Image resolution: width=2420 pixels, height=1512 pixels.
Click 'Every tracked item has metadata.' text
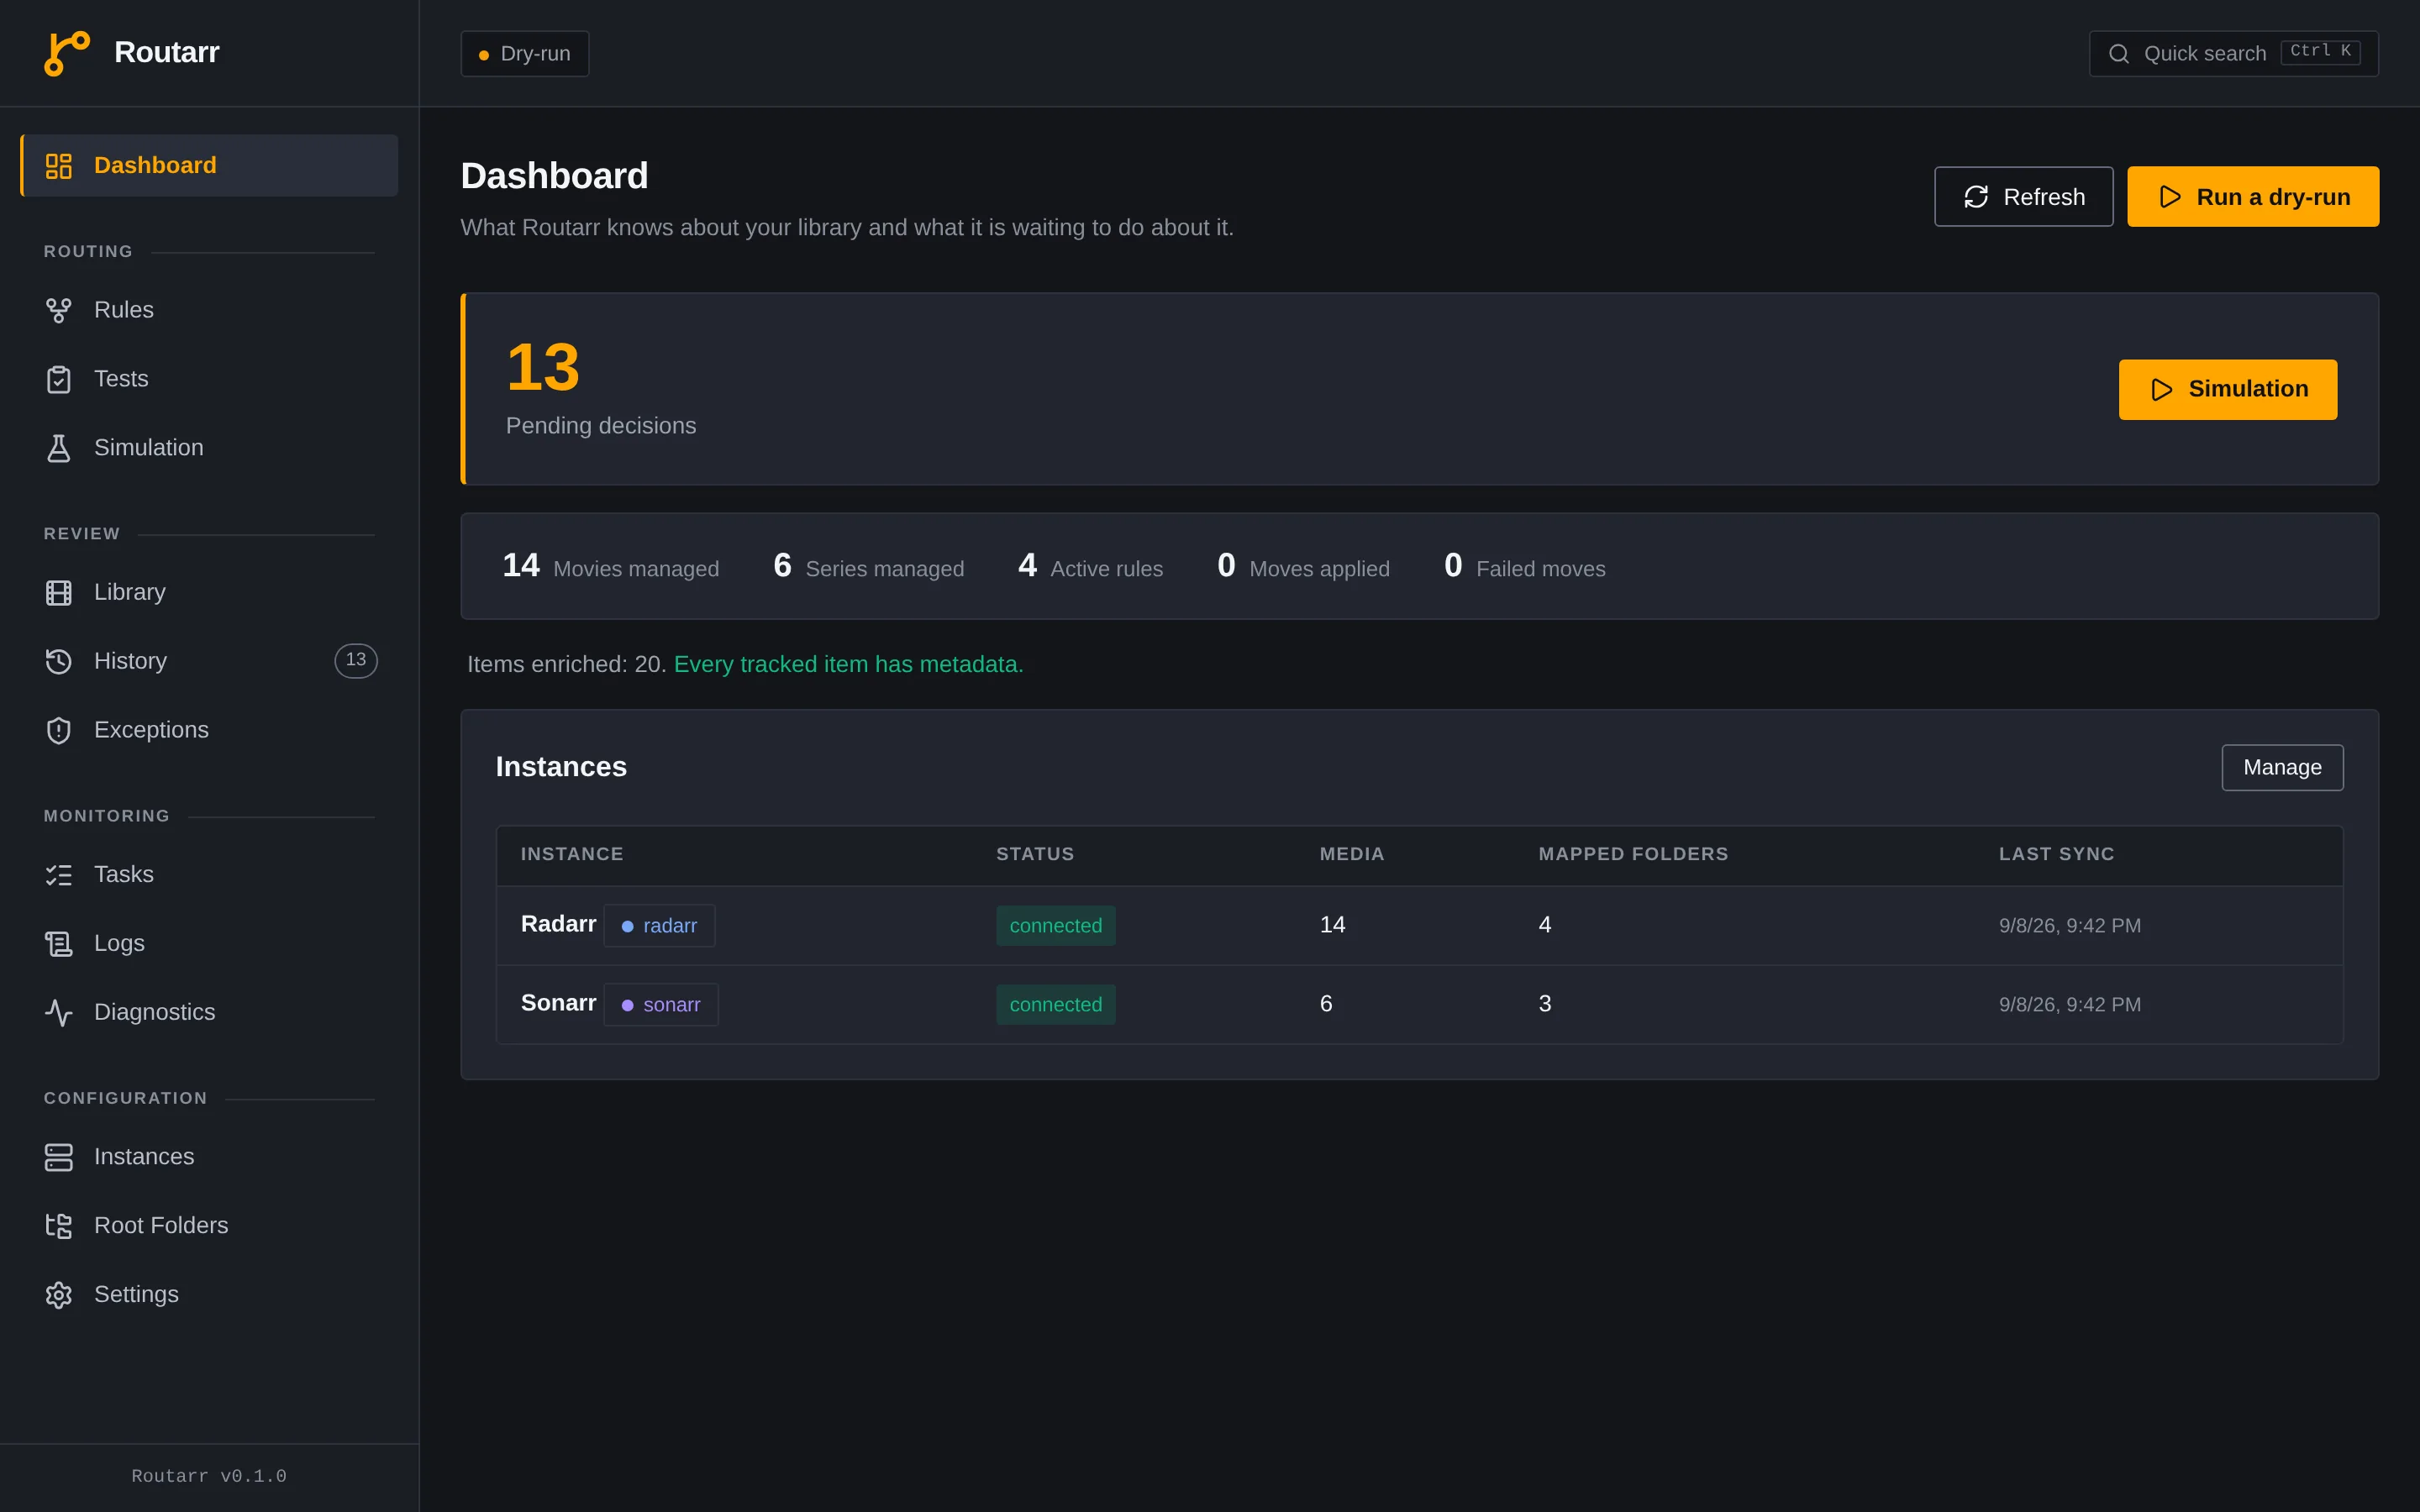click(848, 664)
